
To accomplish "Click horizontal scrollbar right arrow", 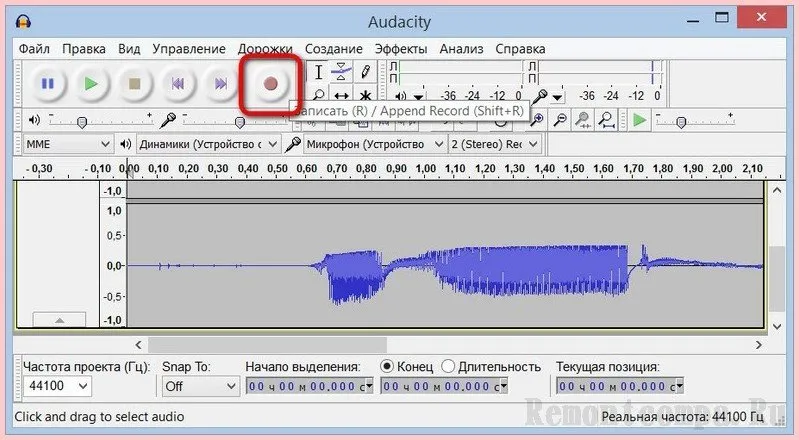I will coord(759,345).
